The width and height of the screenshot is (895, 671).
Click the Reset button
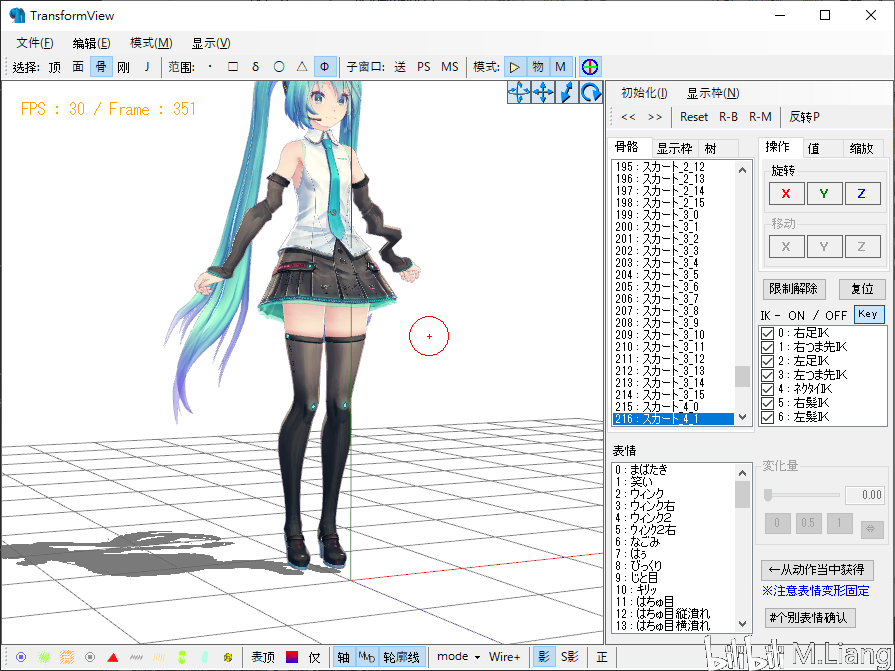tap(694, 117)
